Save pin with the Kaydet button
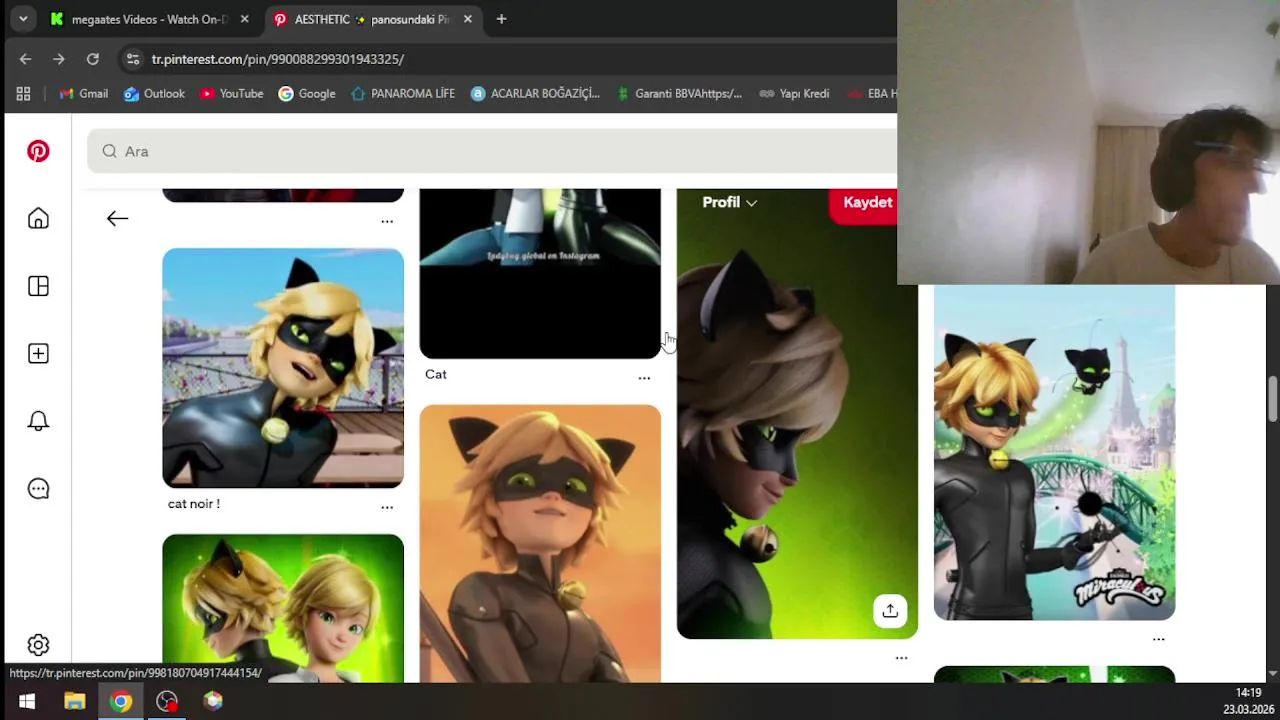 pyautogui.click(x=866, y=203)
